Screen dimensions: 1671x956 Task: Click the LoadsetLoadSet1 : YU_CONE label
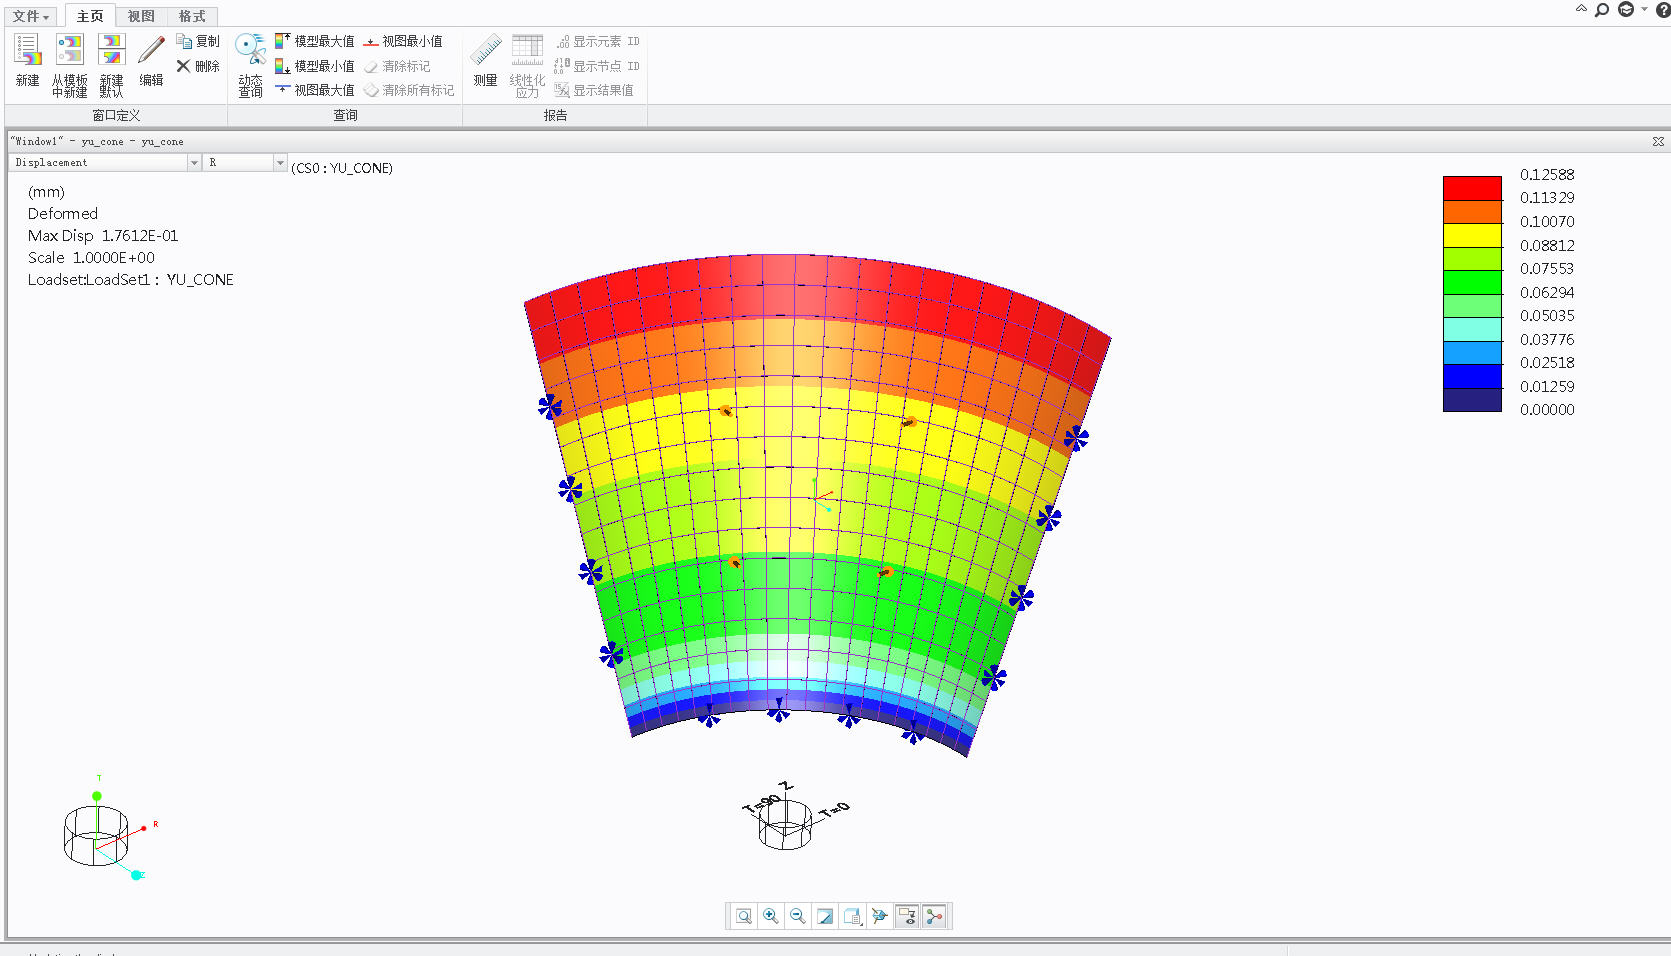(x=130, y=279)
